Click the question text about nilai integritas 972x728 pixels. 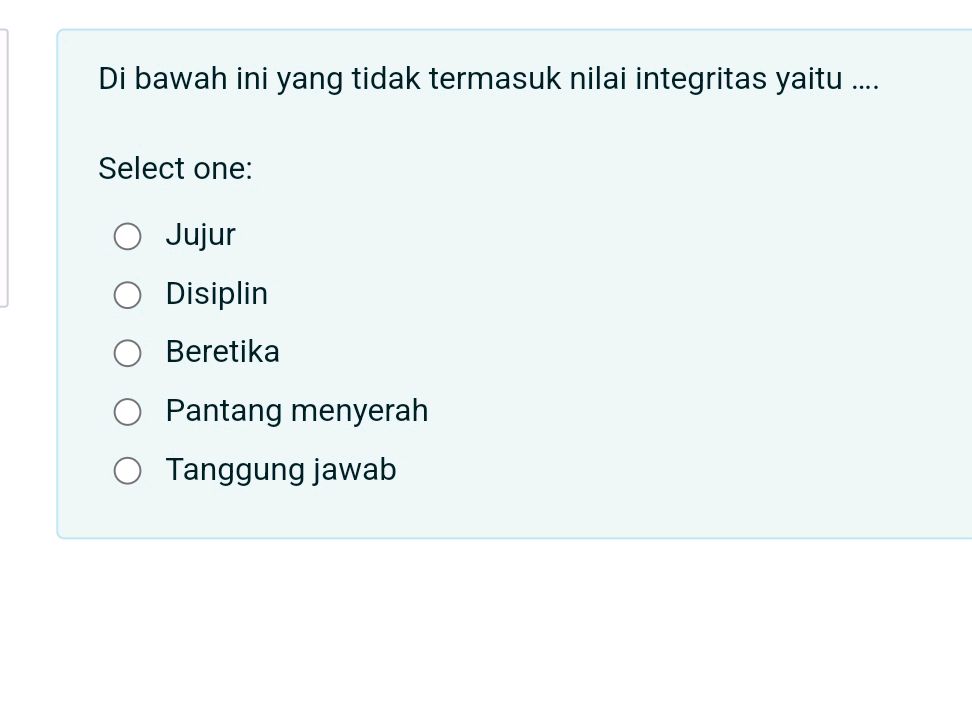point(489,78)
